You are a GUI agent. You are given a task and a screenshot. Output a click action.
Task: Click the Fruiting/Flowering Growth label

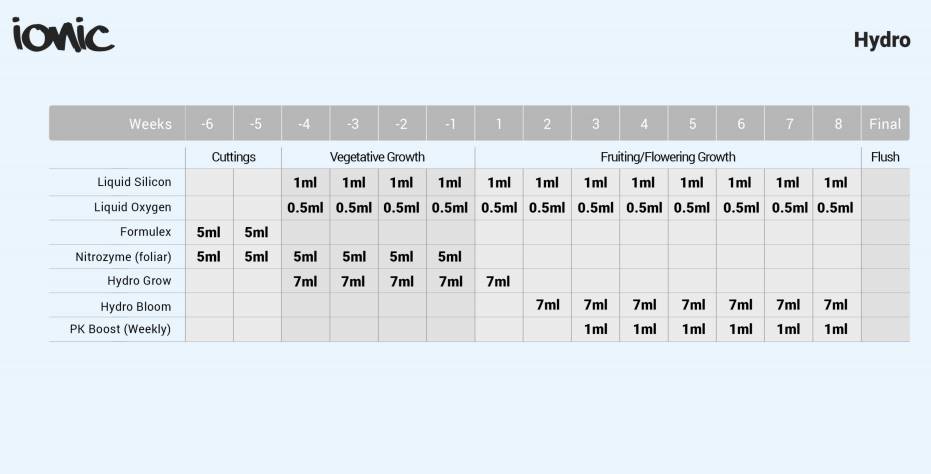point(668,157)
